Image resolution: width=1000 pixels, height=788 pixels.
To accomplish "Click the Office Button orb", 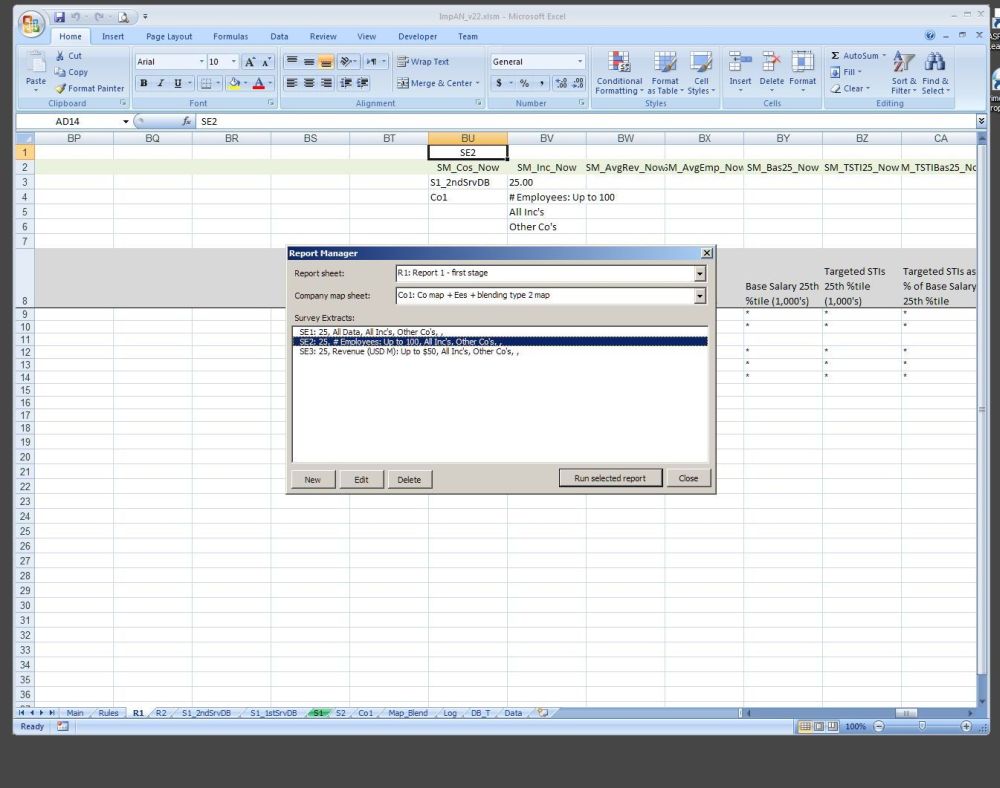I will coord(32,22).
